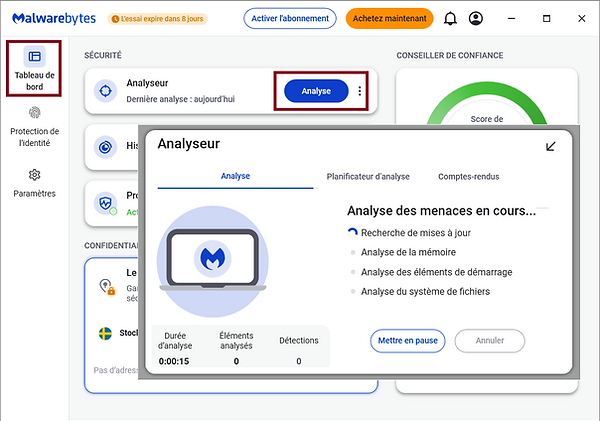Switch to Comptes-rendus tab

(x=469, y=176)
